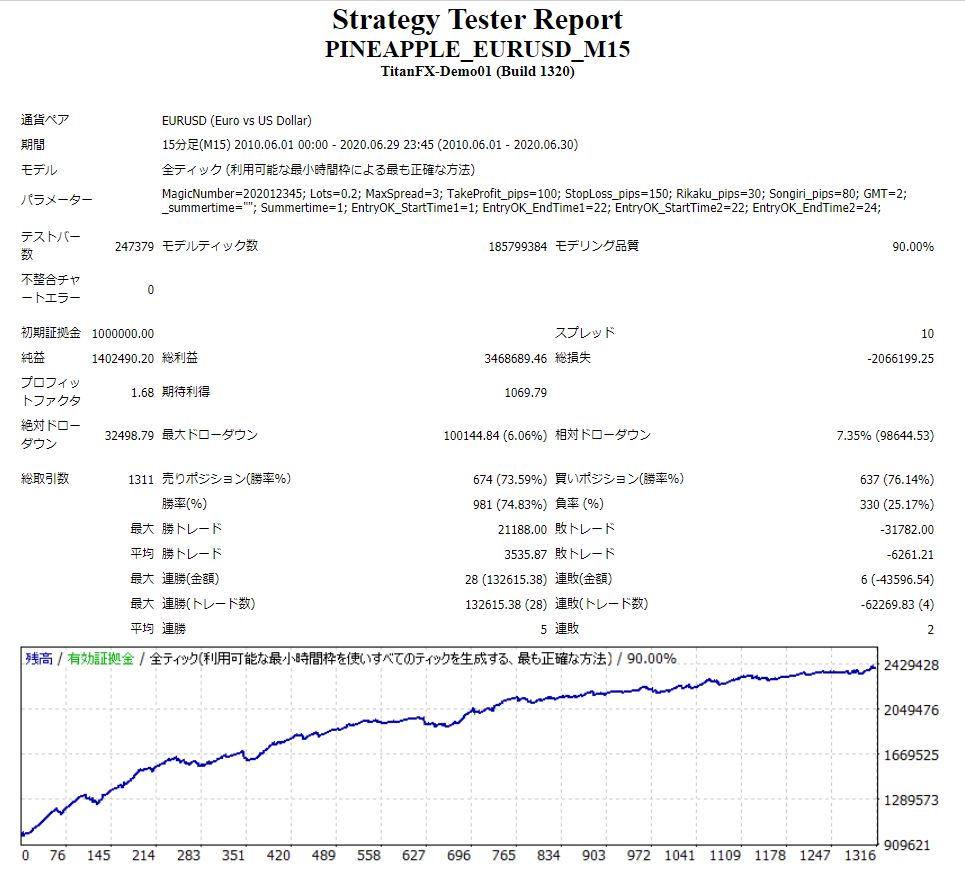The height and width of the screenshot is (871, 965).
Task: Click the profit factor value 1.68
Action: click(142, 392)
